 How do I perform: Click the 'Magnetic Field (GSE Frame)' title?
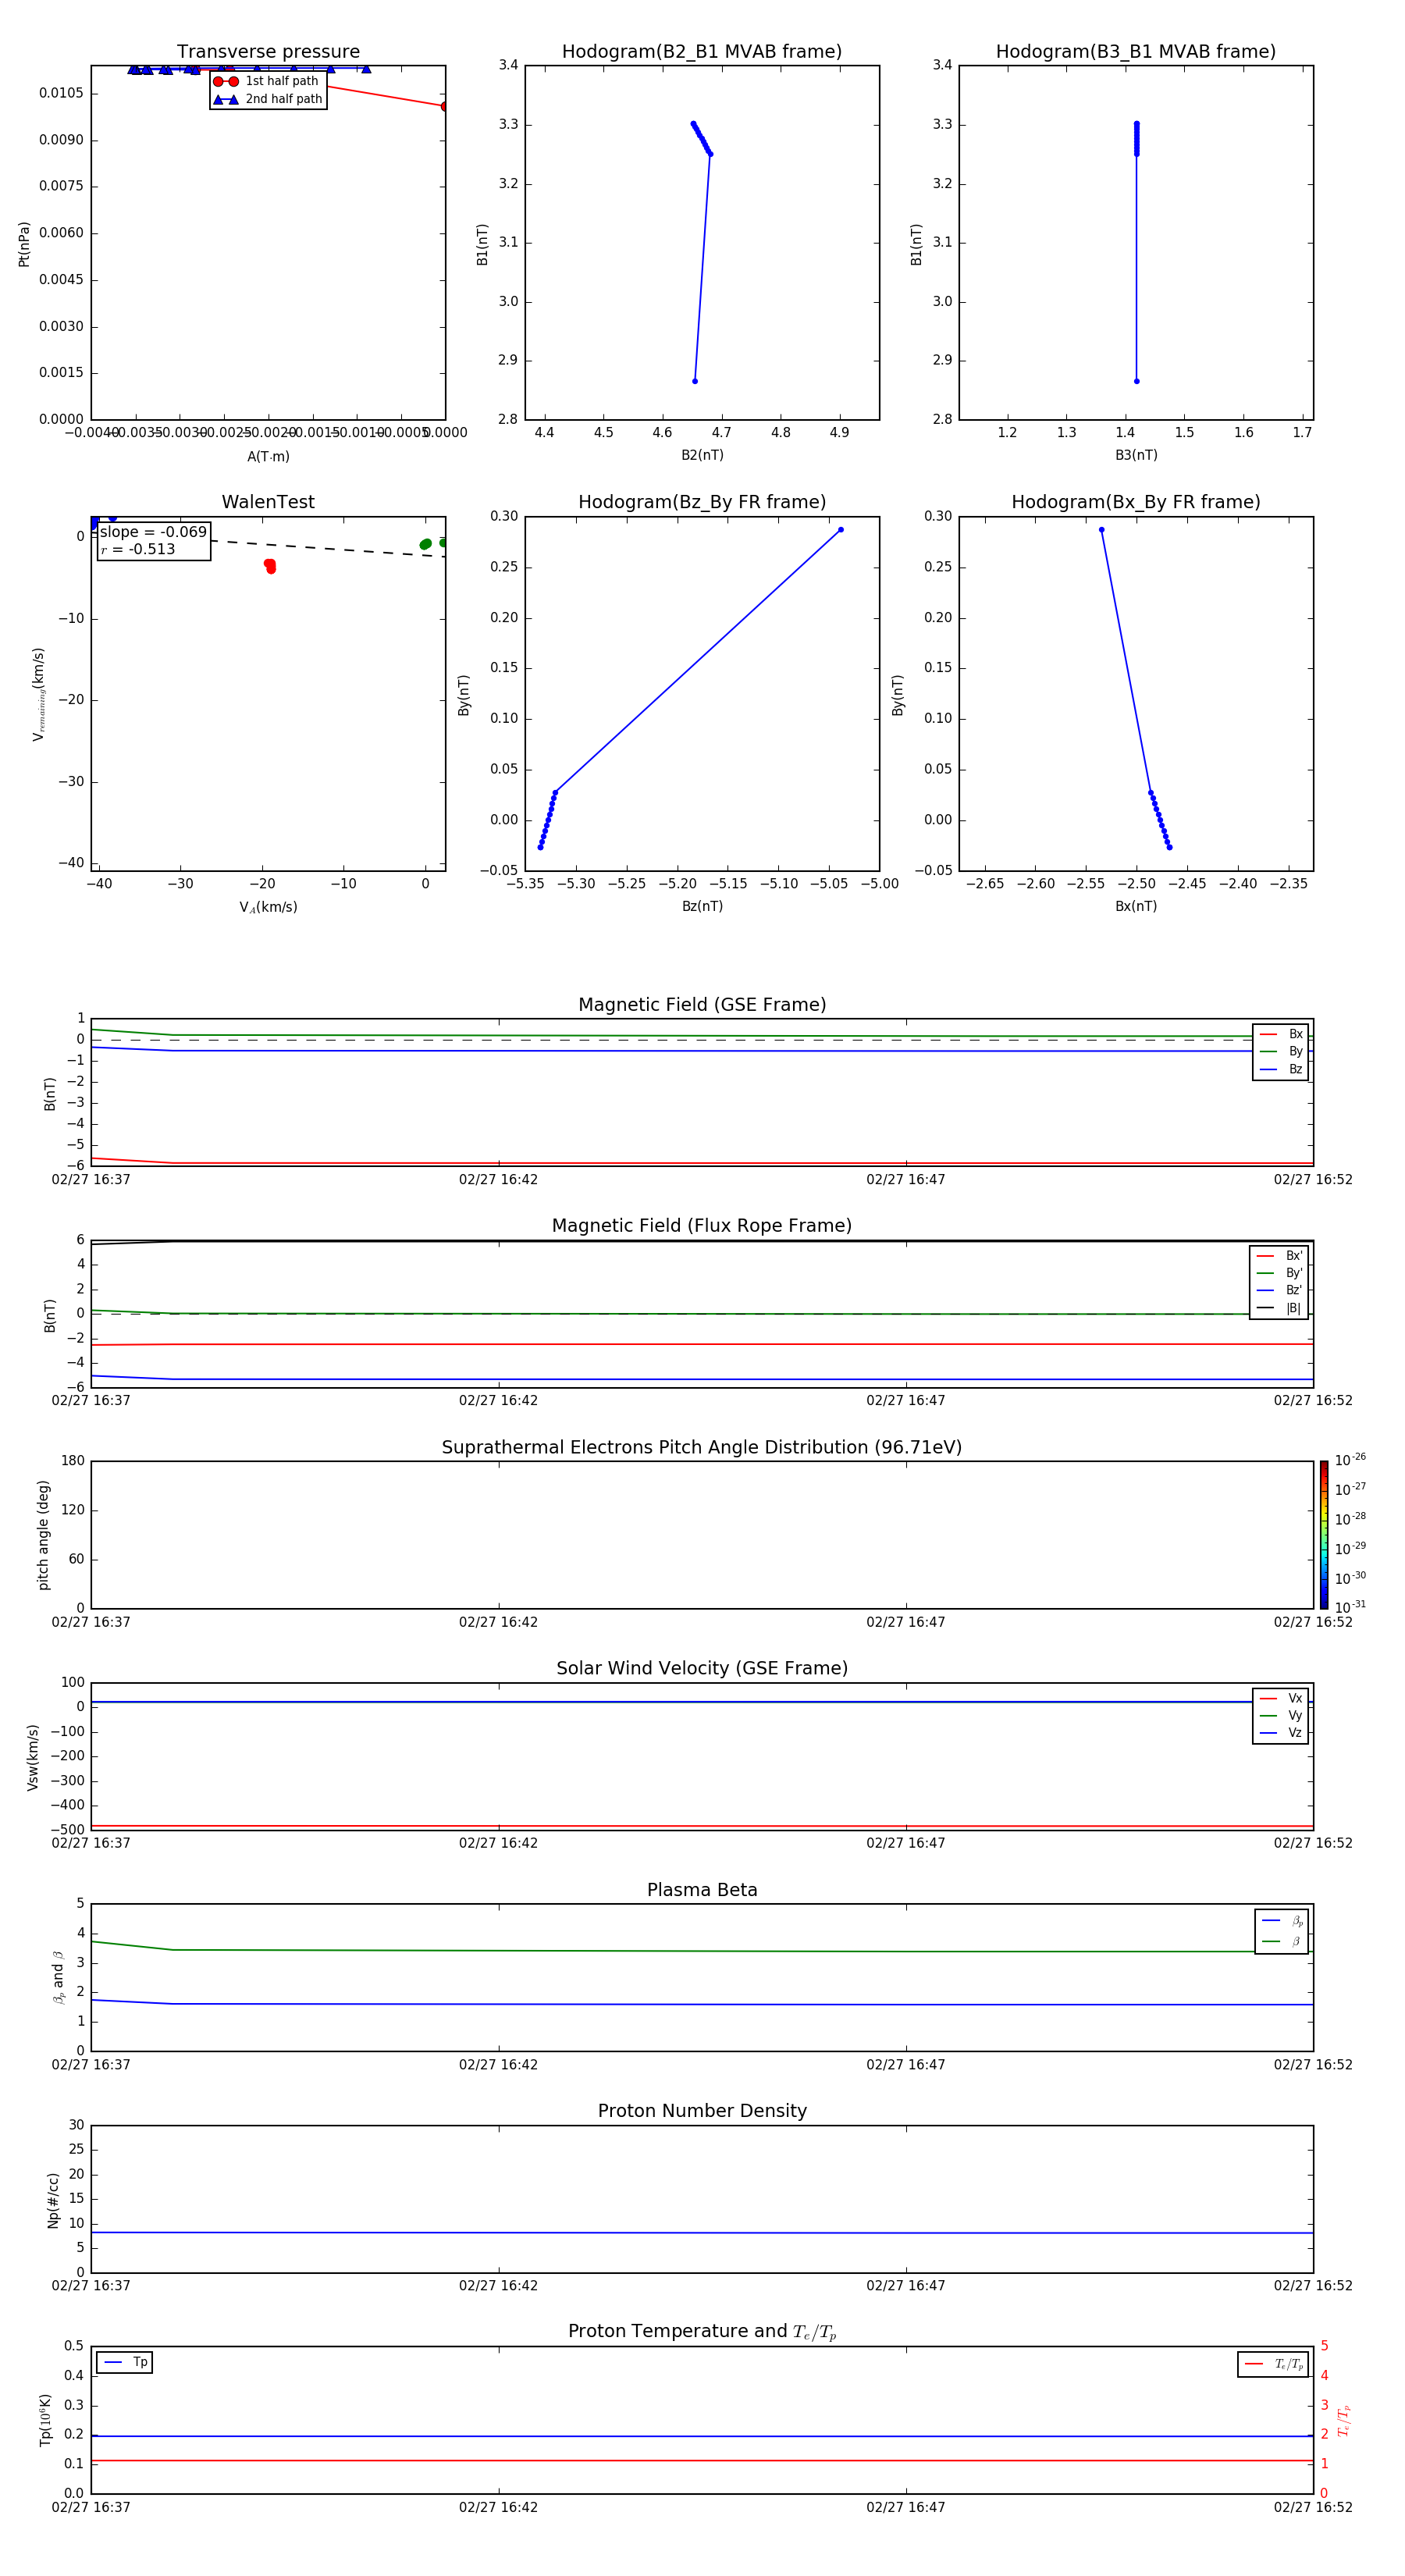click(702, 1005)
